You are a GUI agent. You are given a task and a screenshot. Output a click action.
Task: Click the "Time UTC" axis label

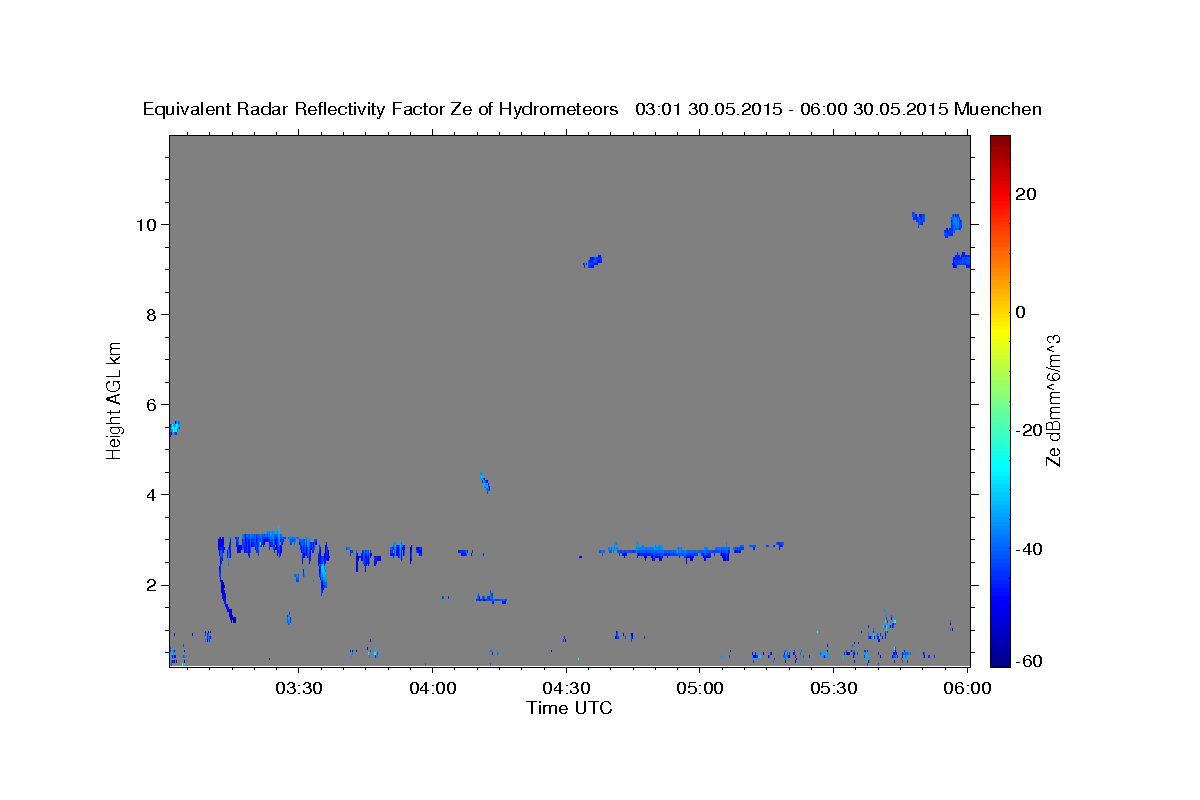[x=569, y=708]
